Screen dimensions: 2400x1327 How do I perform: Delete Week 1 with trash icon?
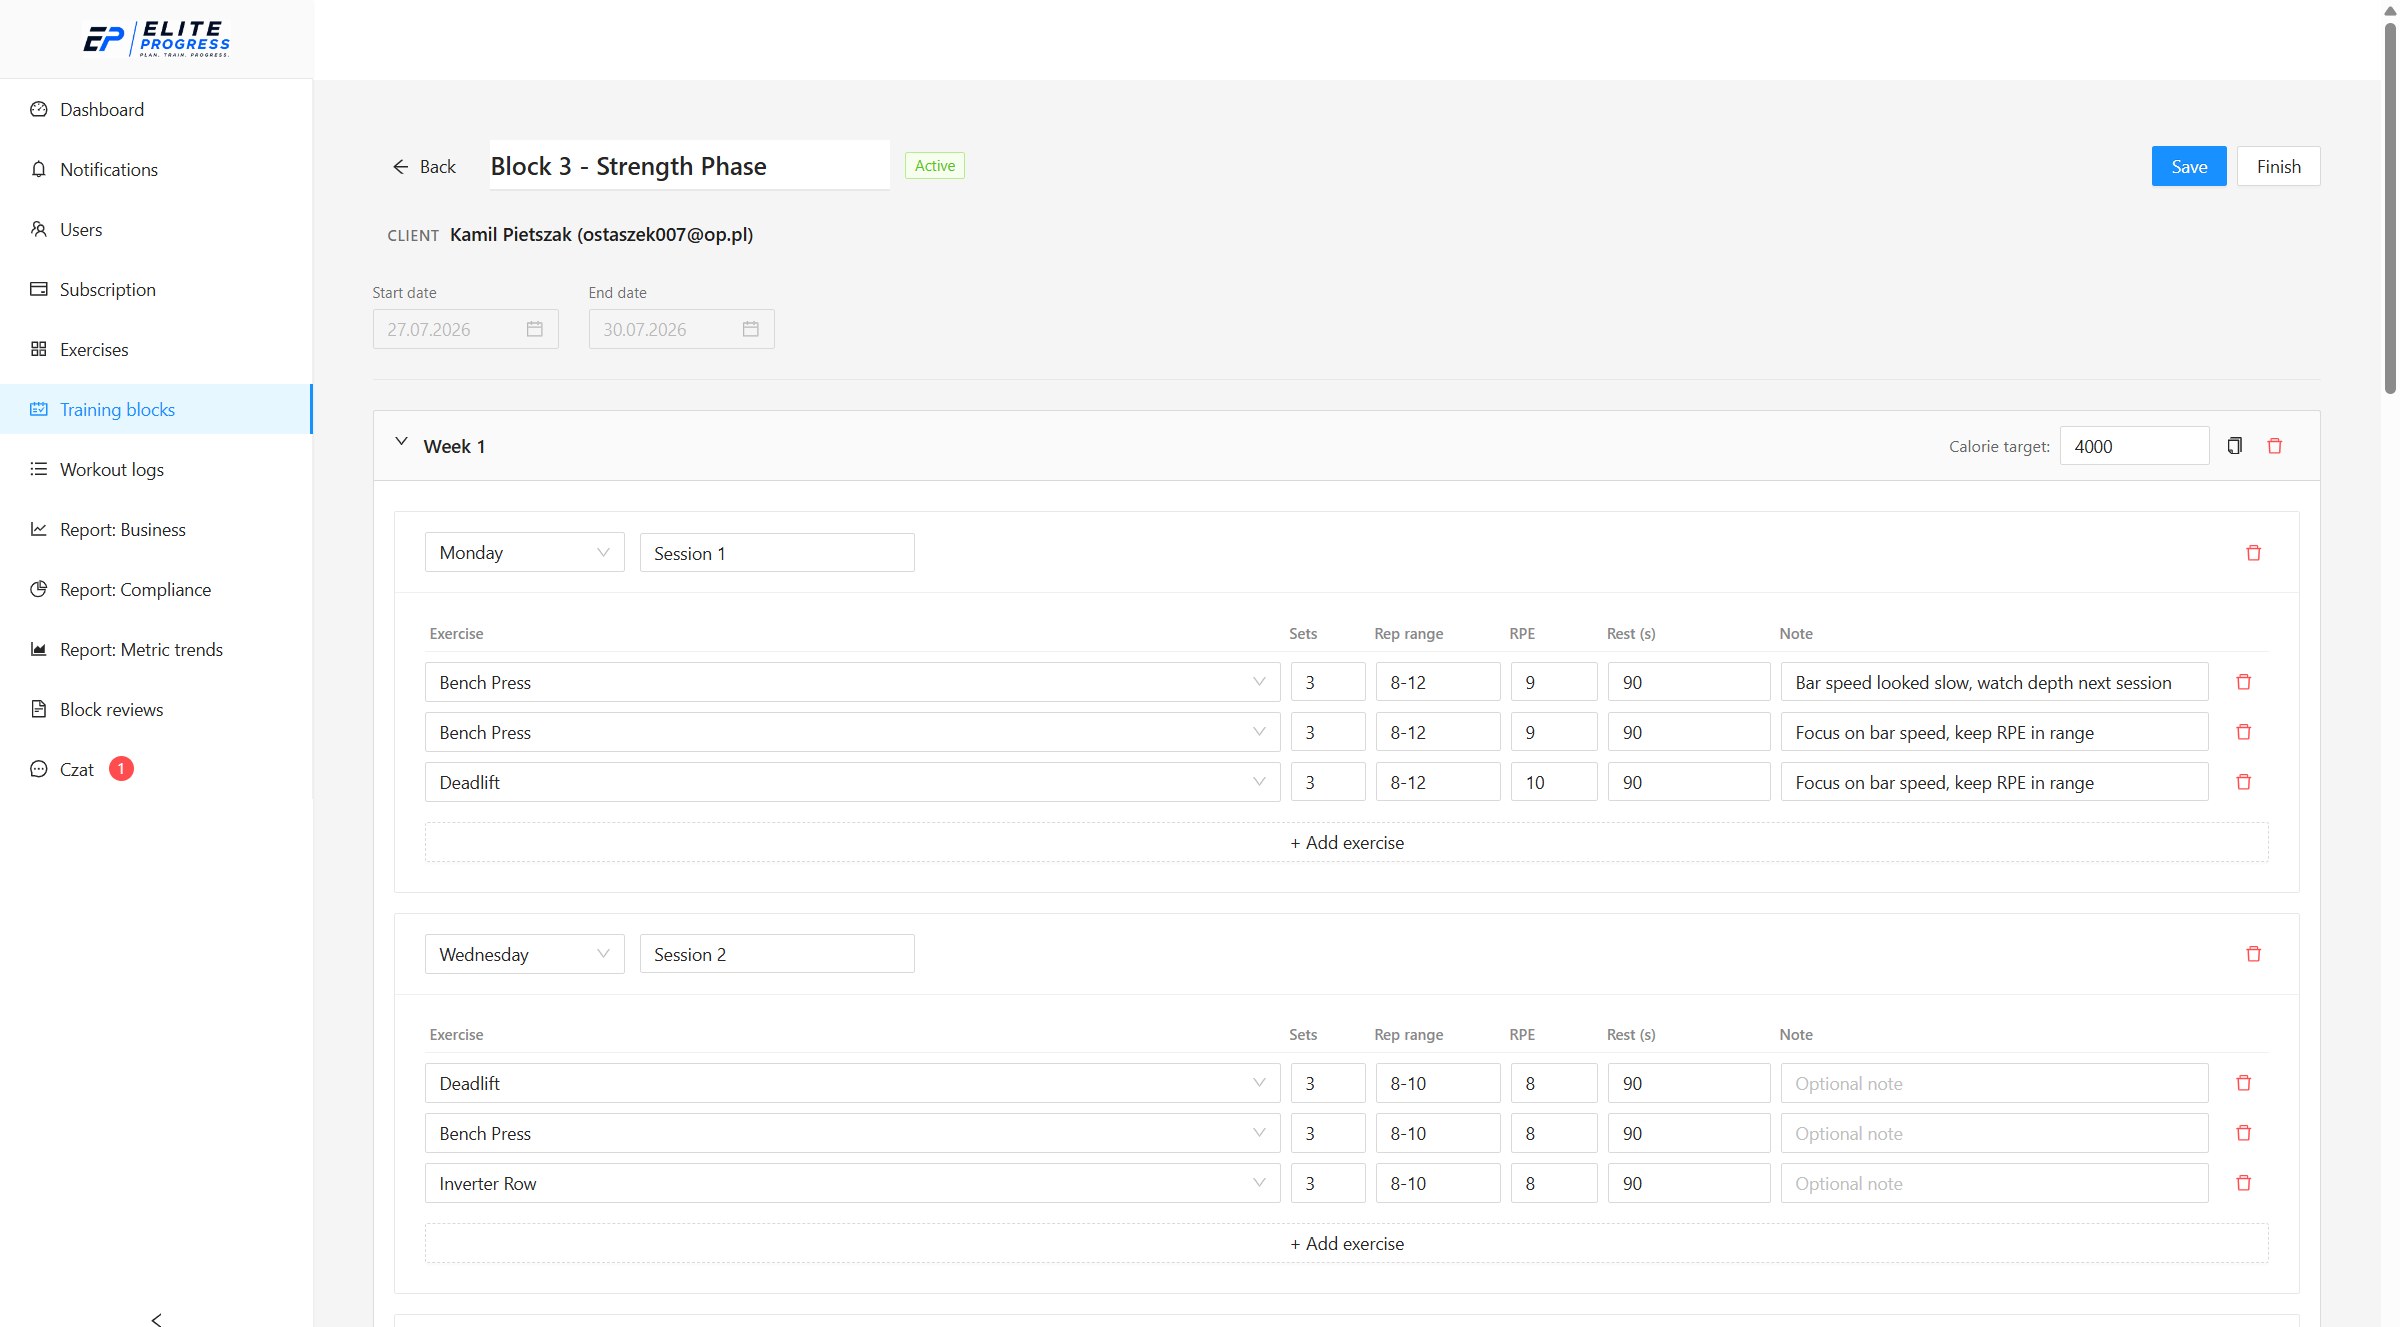[2274, 446]
